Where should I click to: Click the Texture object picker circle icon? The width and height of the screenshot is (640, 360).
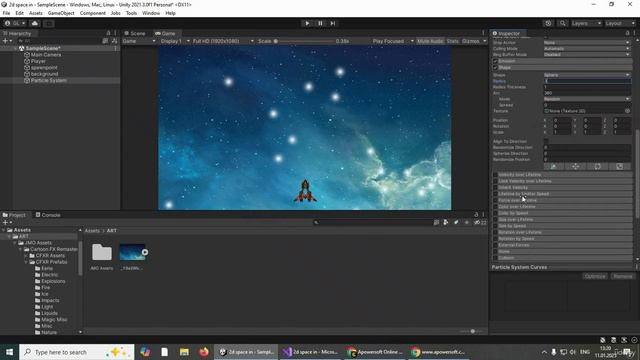[x=627, y=111]
